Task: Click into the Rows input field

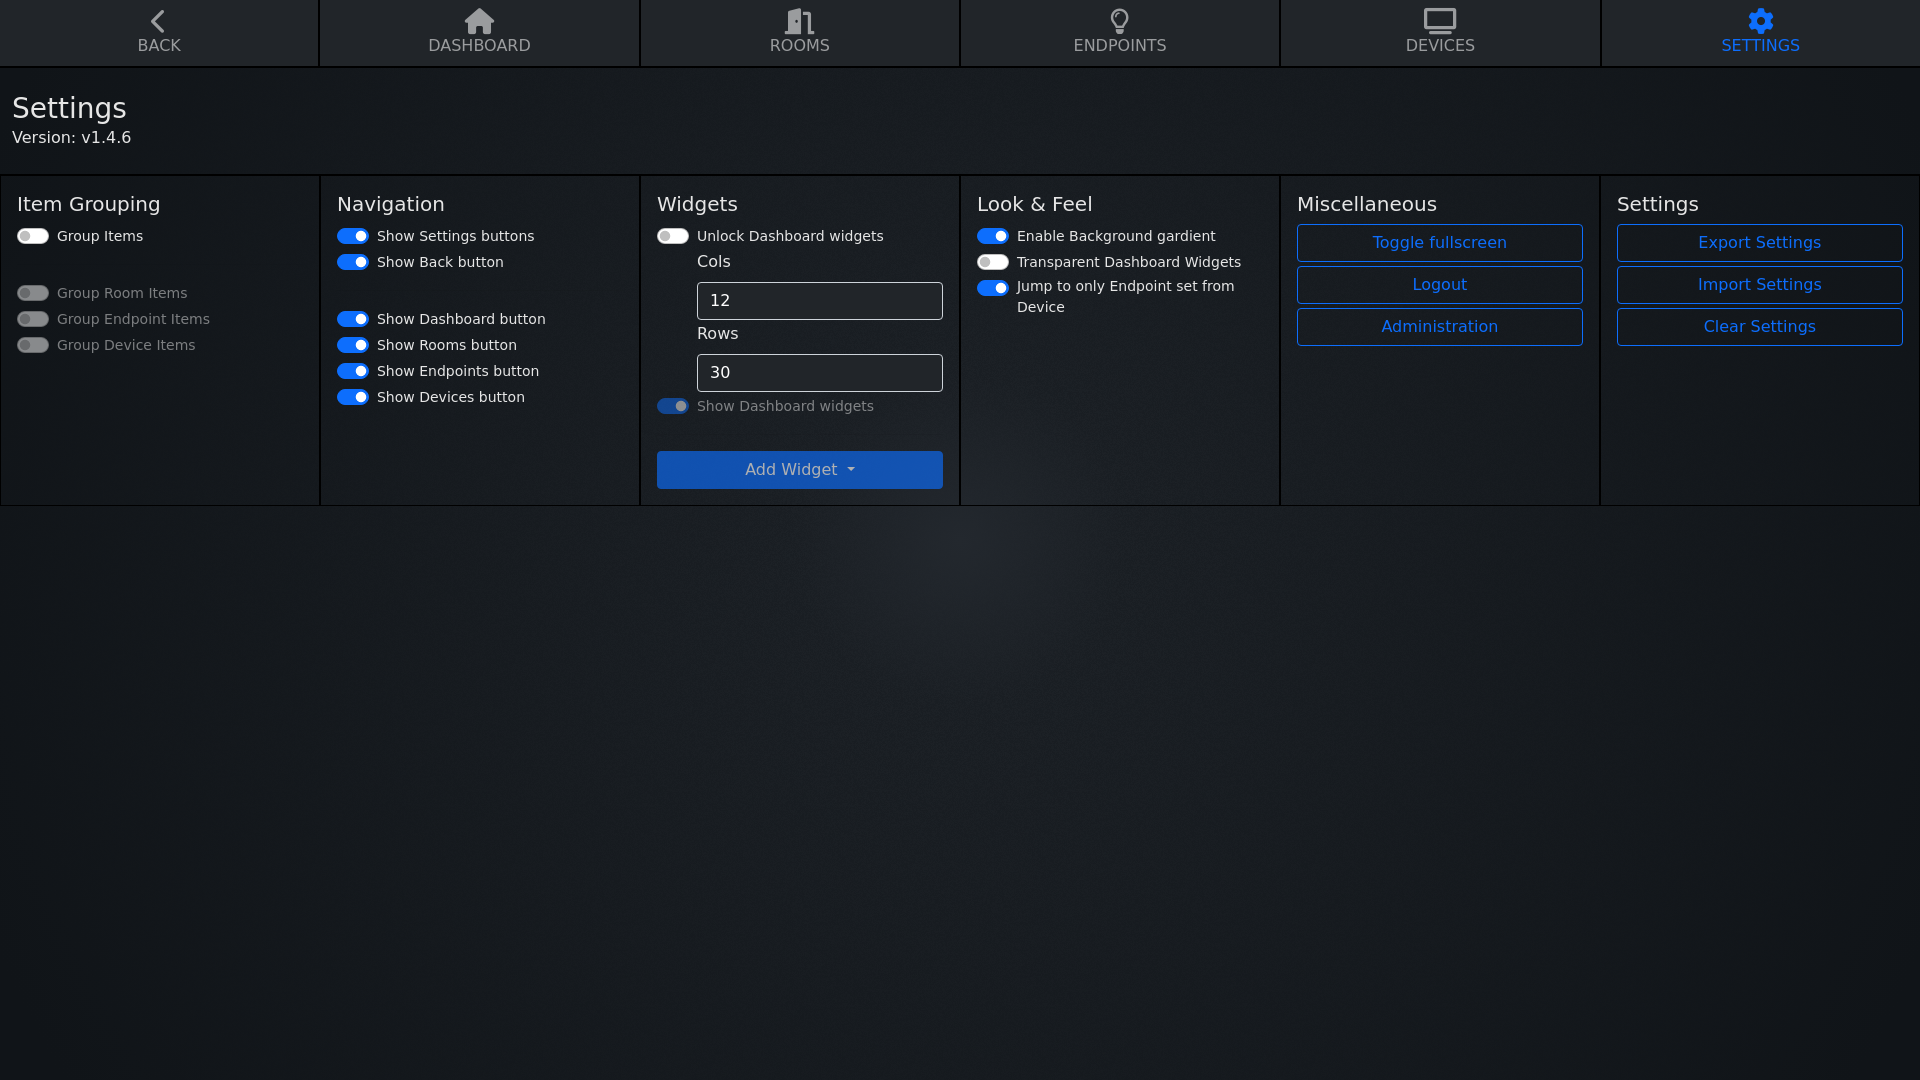Action: coord(819,373)
